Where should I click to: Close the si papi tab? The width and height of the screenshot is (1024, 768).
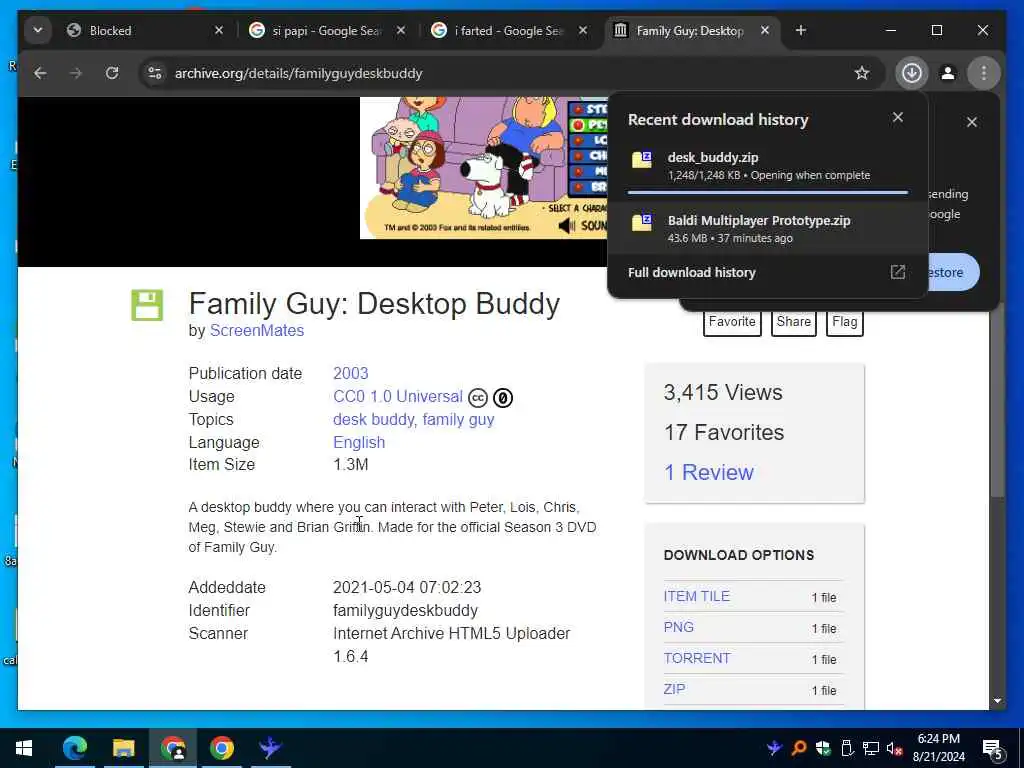coord(401,30)
